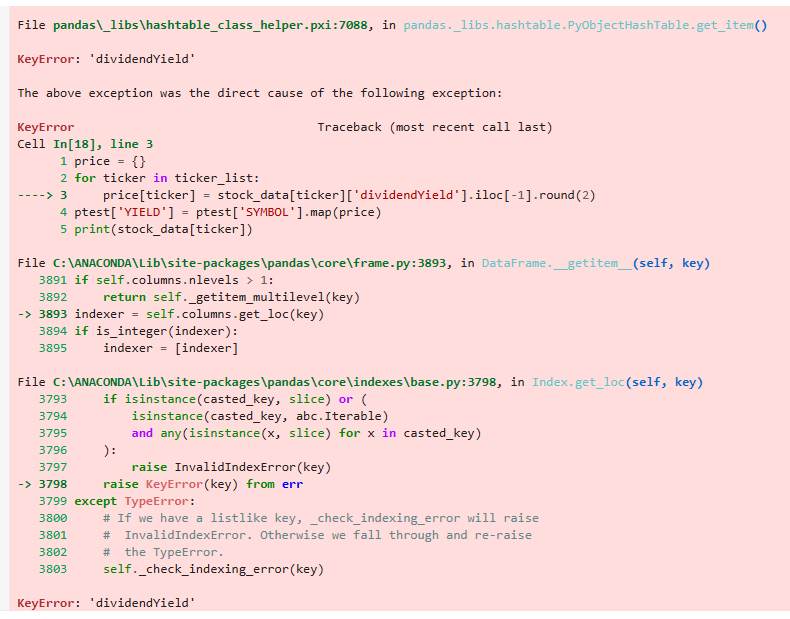Viewport: 790px width, 619px height.
Task: Click the hashtable_class_helper.pxi:7088 file path
Action: click(x=210, y=25)
